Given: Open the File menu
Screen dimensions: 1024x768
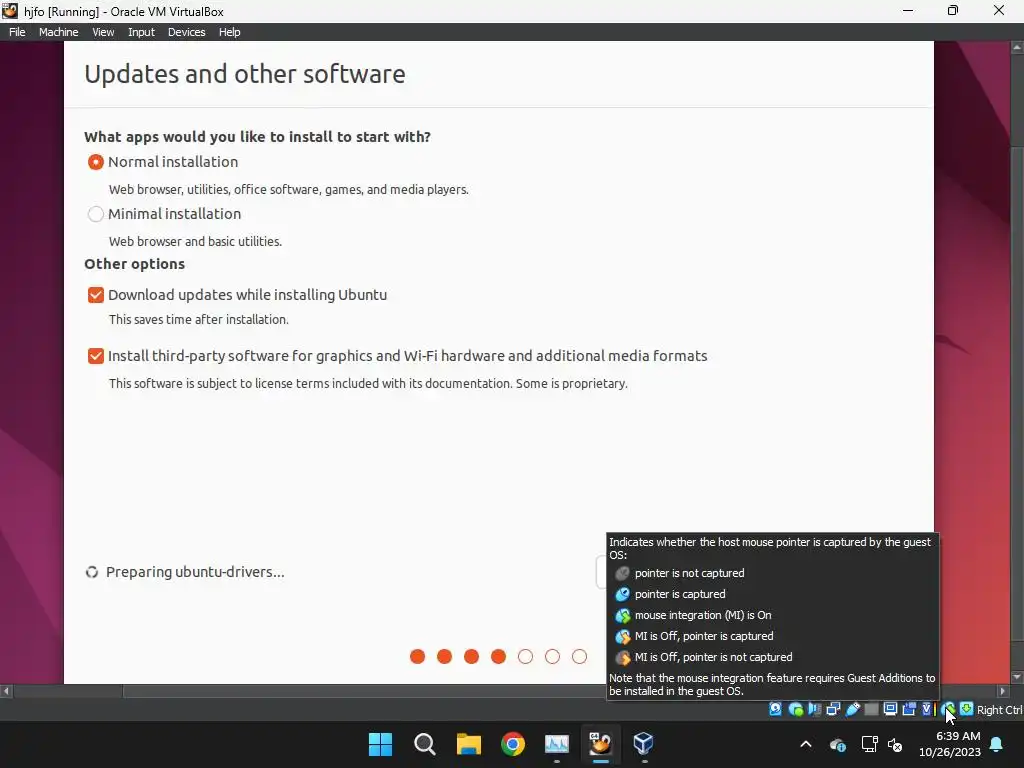Looking at the screenshot, I should click(x=17, y=32).
